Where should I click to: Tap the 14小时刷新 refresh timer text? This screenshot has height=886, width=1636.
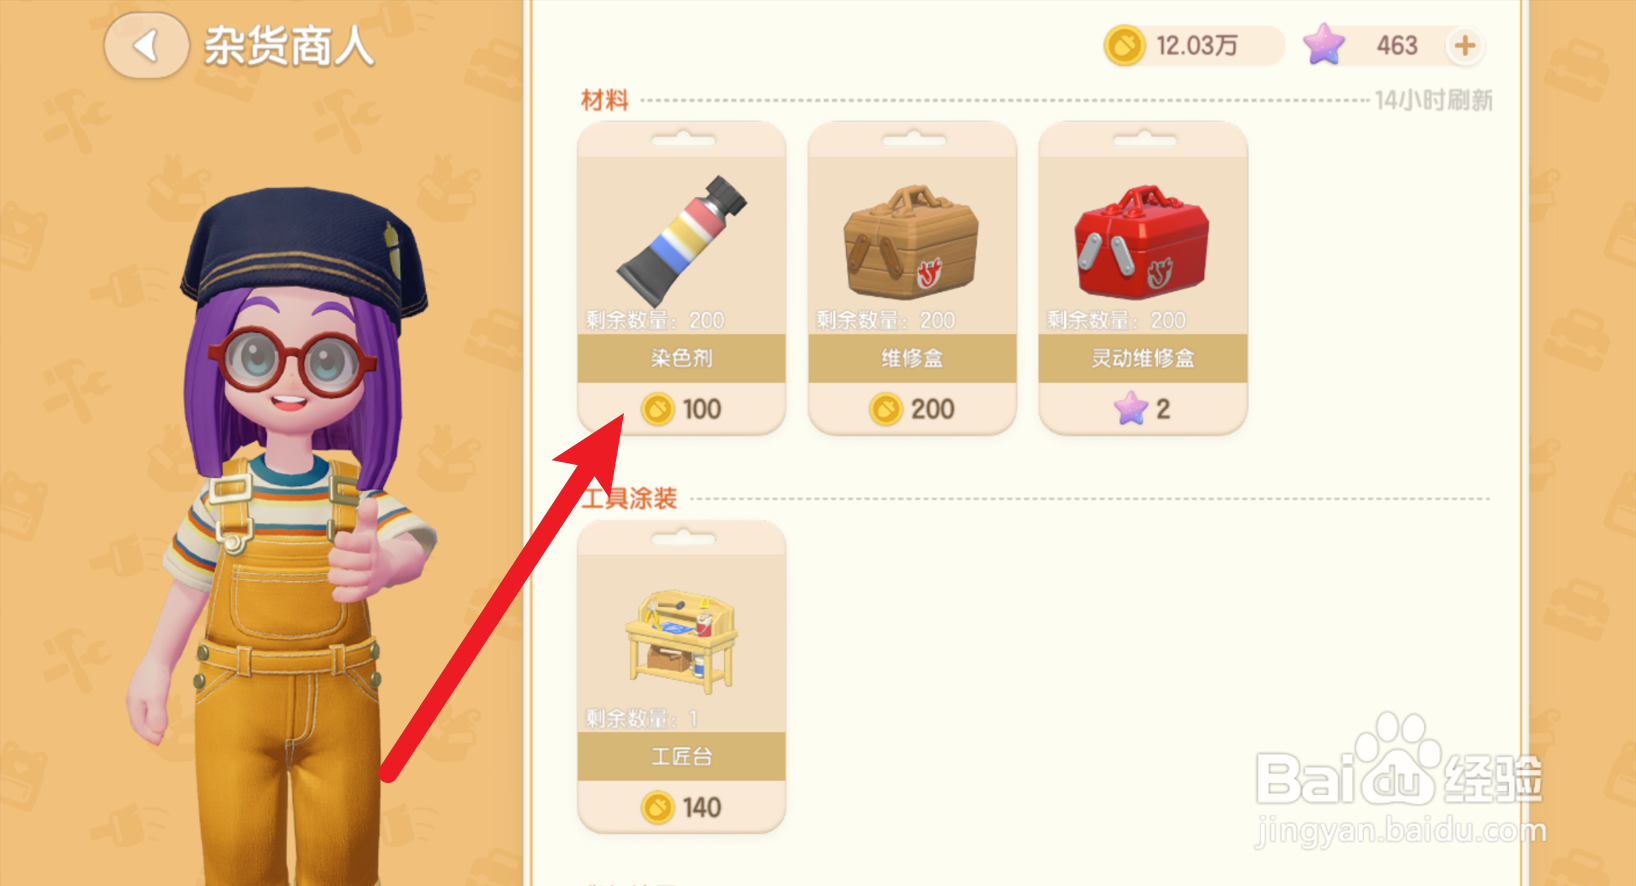(x=1433, y=100)
